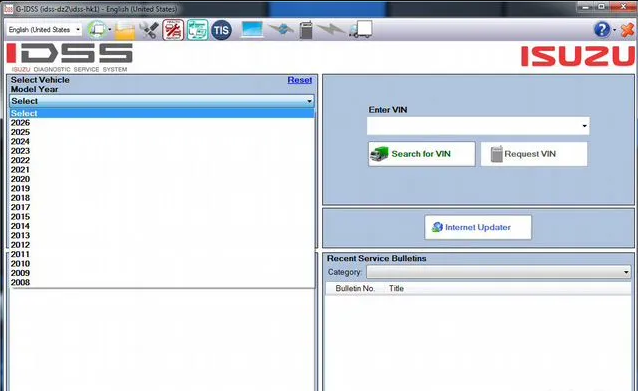Choose 2015 in the year dropdown
Screen dimensions: 638x391
pos(162,216)
